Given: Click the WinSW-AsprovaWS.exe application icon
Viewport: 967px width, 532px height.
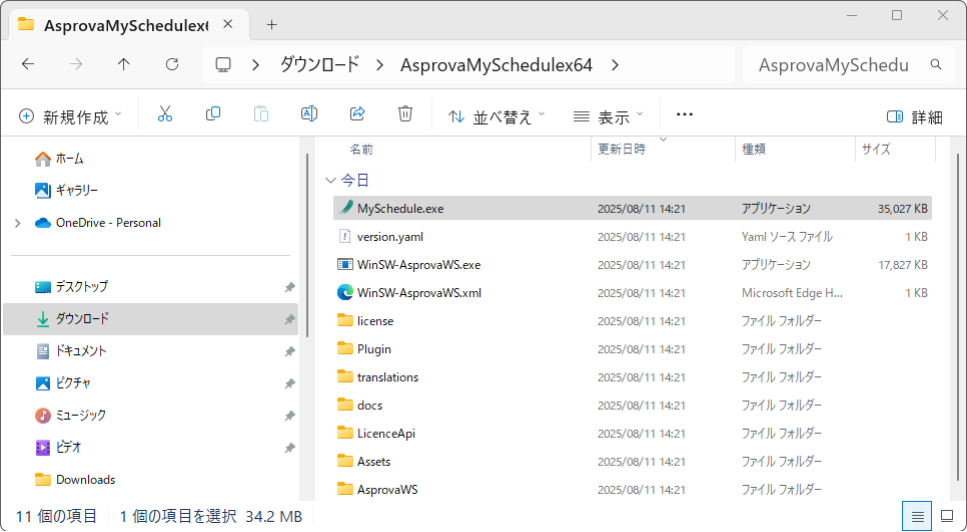Looking at the screenshot, I should 345,264.
